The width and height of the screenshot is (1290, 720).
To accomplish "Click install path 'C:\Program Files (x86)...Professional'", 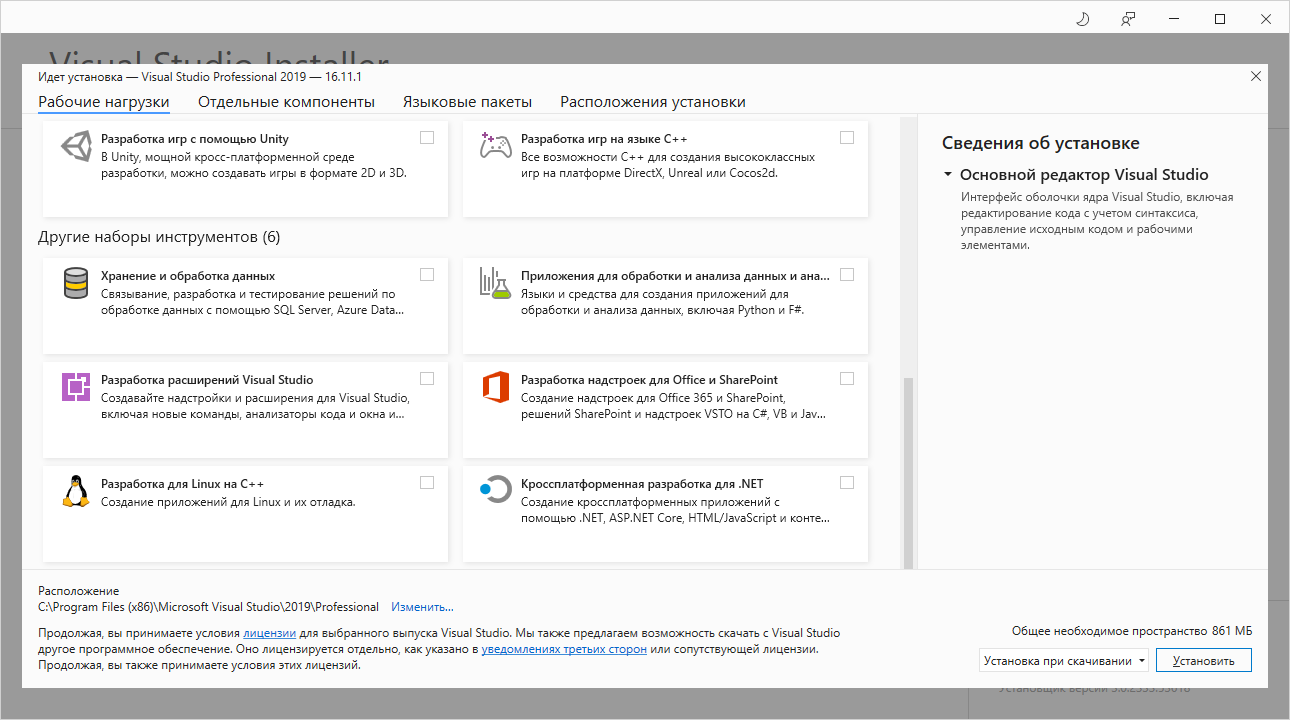I will [208, 607].
